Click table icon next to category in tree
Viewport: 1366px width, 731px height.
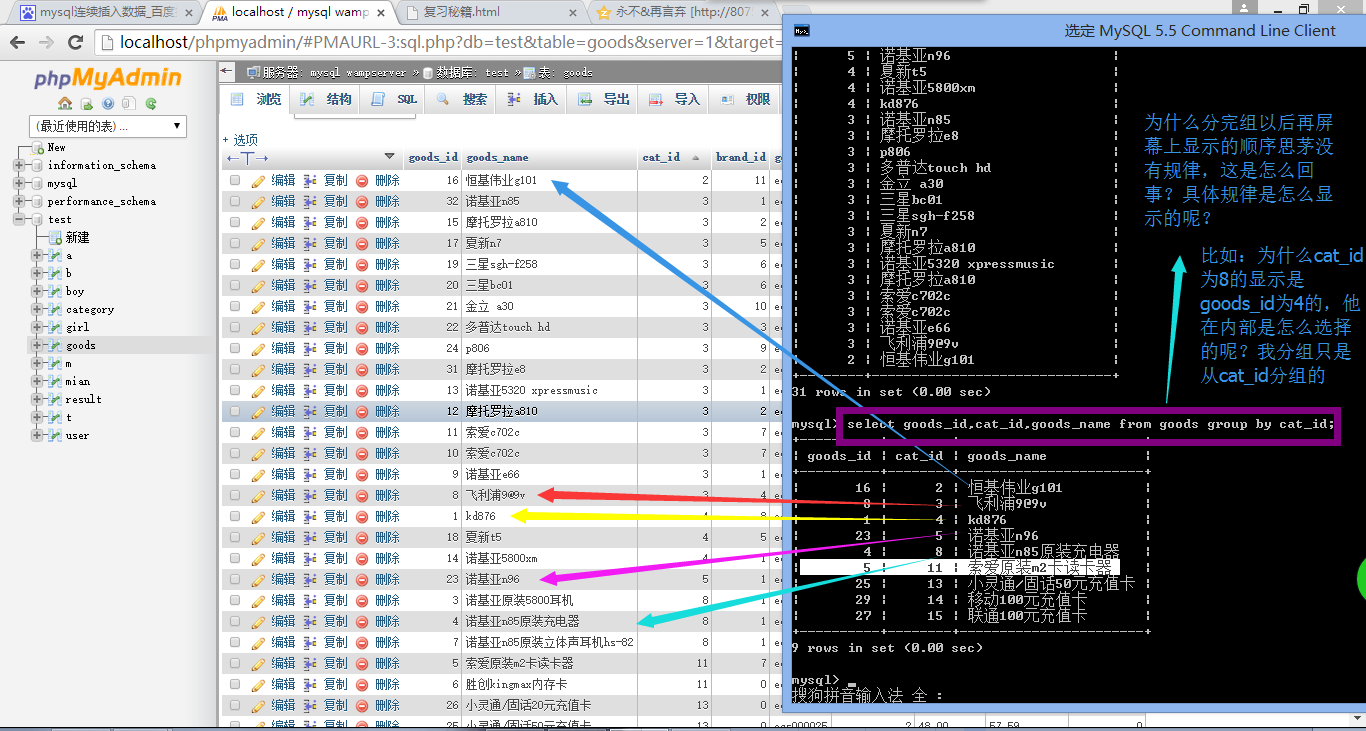pos(53,309)
